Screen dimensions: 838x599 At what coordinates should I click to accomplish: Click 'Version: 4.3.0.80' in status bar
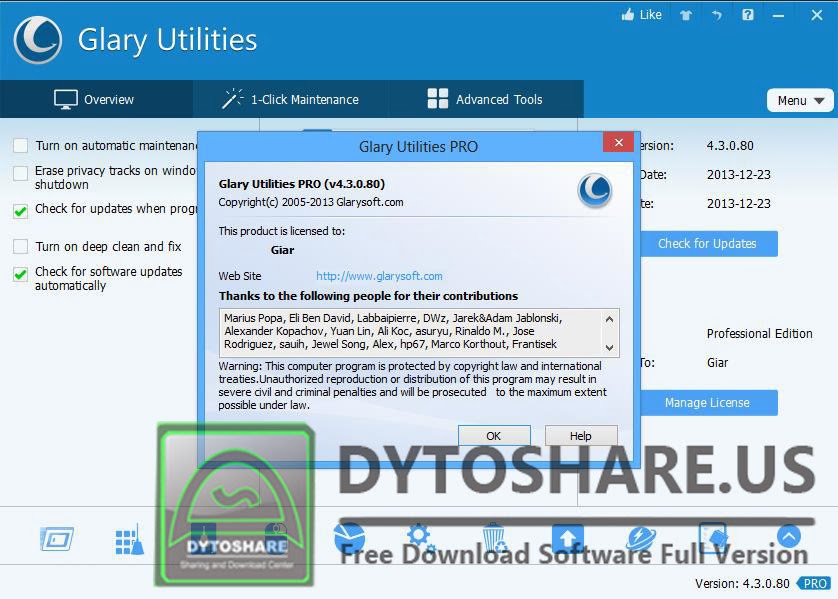(x=742, y=584)
